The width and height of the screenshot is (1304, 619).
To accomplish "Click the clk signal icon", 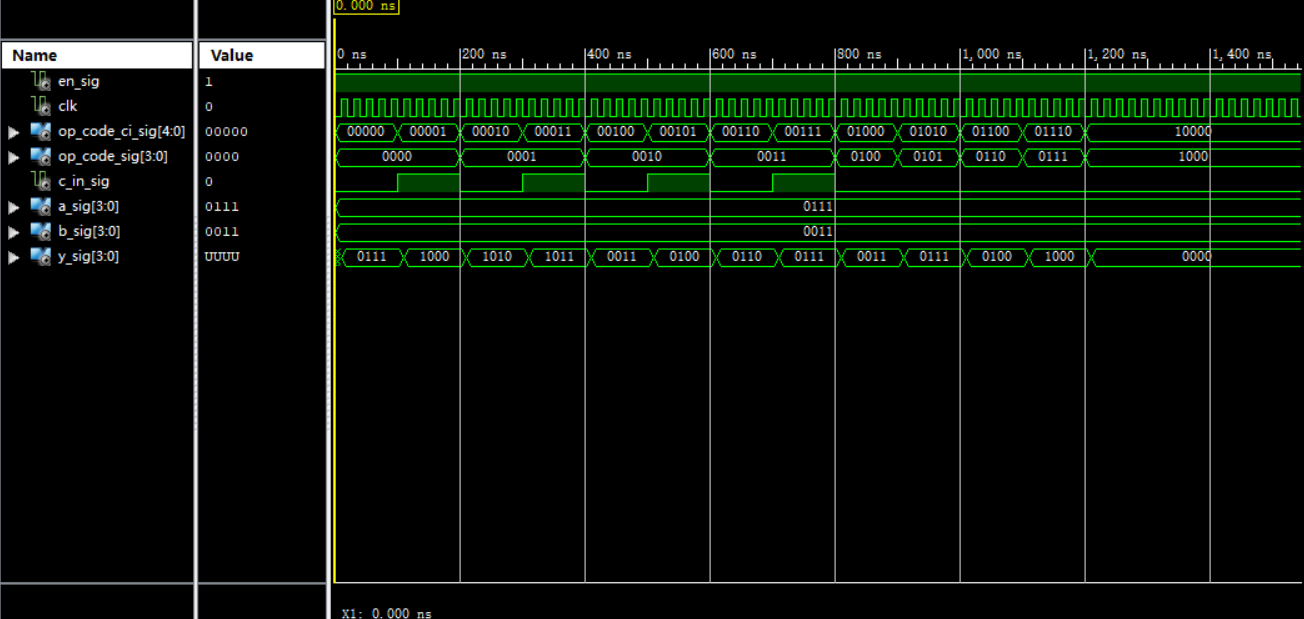I will click(x=41, y=106).
